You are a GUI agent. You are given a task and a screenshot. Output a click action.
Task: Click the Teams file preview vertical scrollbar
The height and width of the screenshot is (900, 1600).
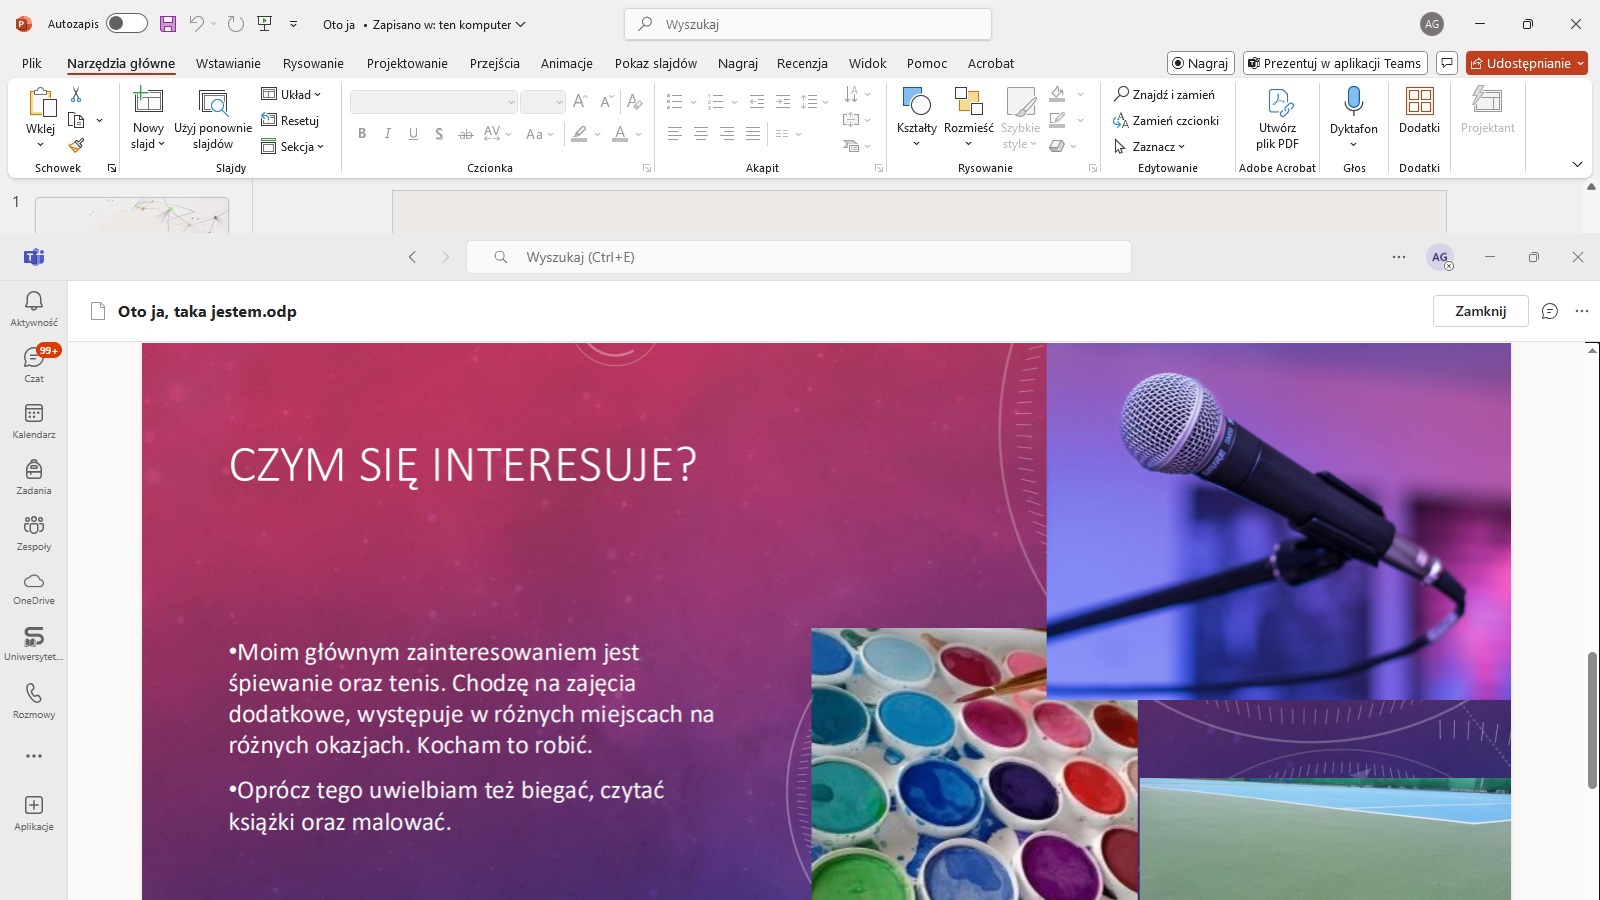[x=1592, y=720]
